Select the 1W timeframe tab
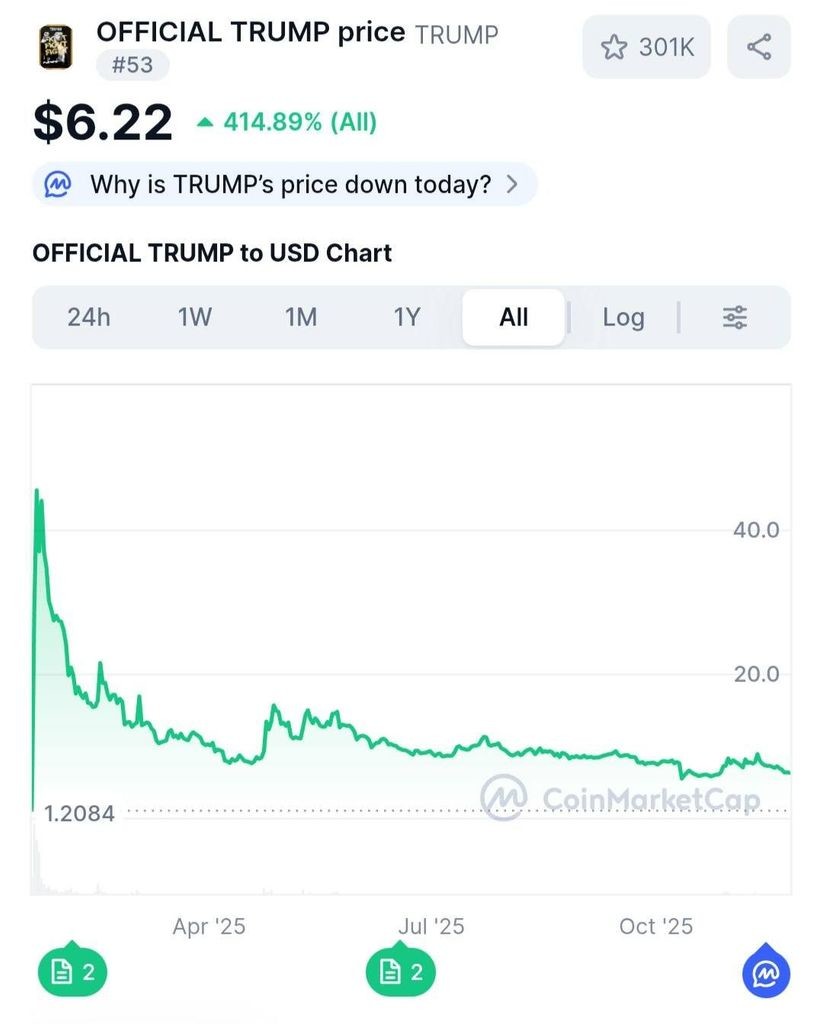This screenshot has height=1024, width=823. tap(195, 318)
